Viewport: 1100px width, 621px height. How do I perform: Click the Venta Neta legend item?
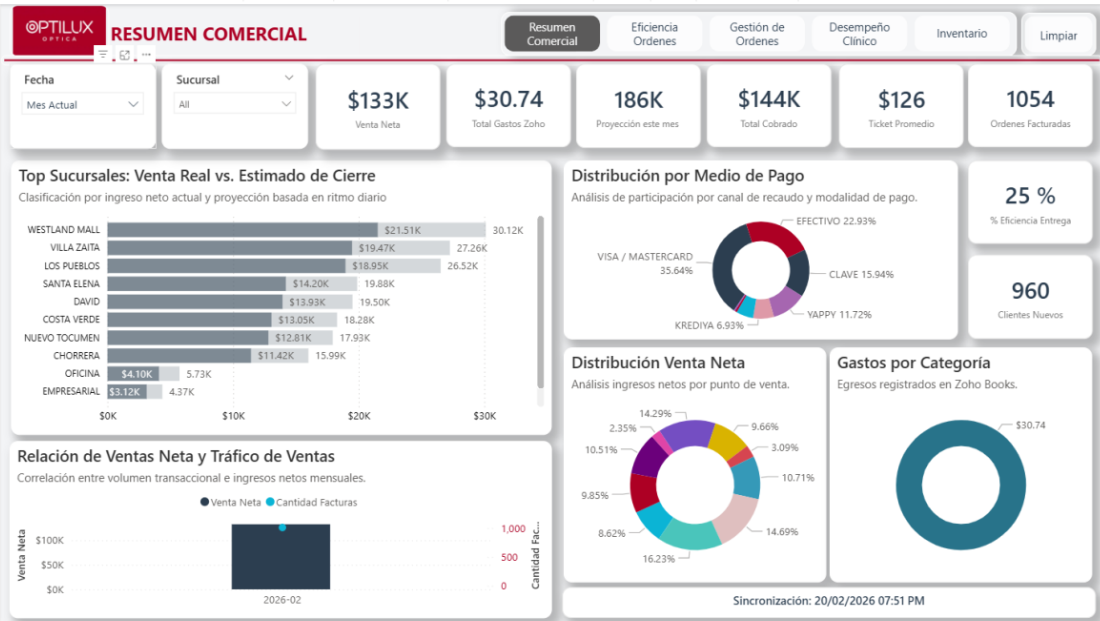tap(231, 502)
